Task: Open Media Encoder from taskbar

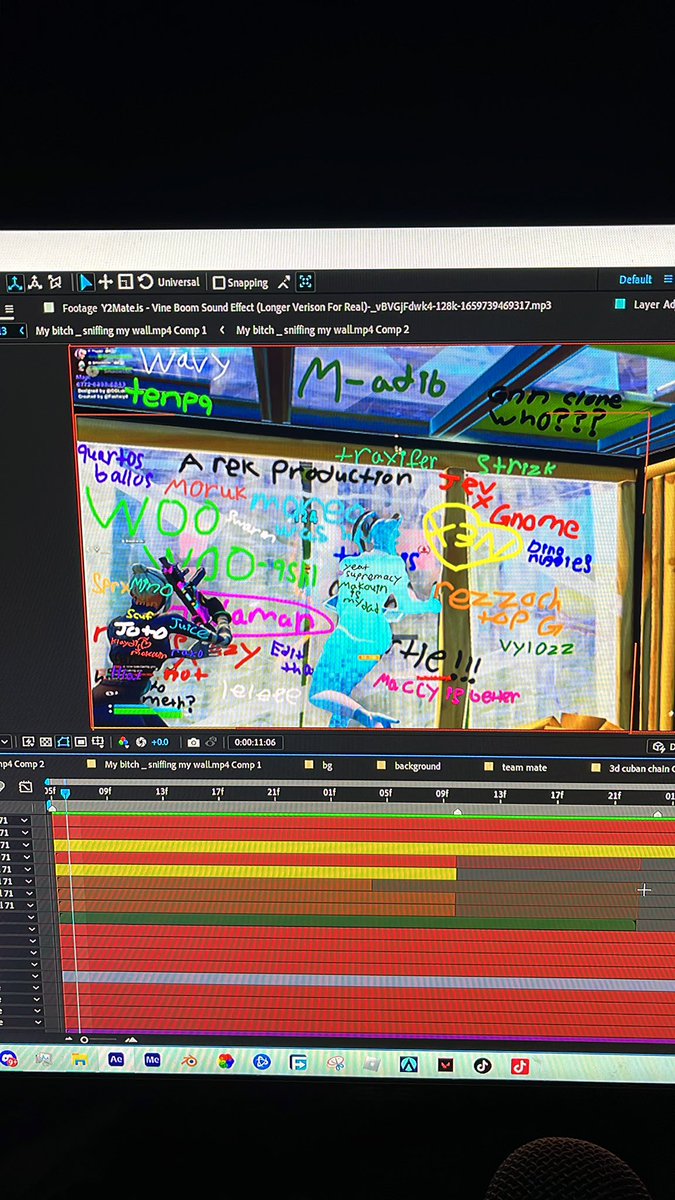Action: (x=153, y=1059)
